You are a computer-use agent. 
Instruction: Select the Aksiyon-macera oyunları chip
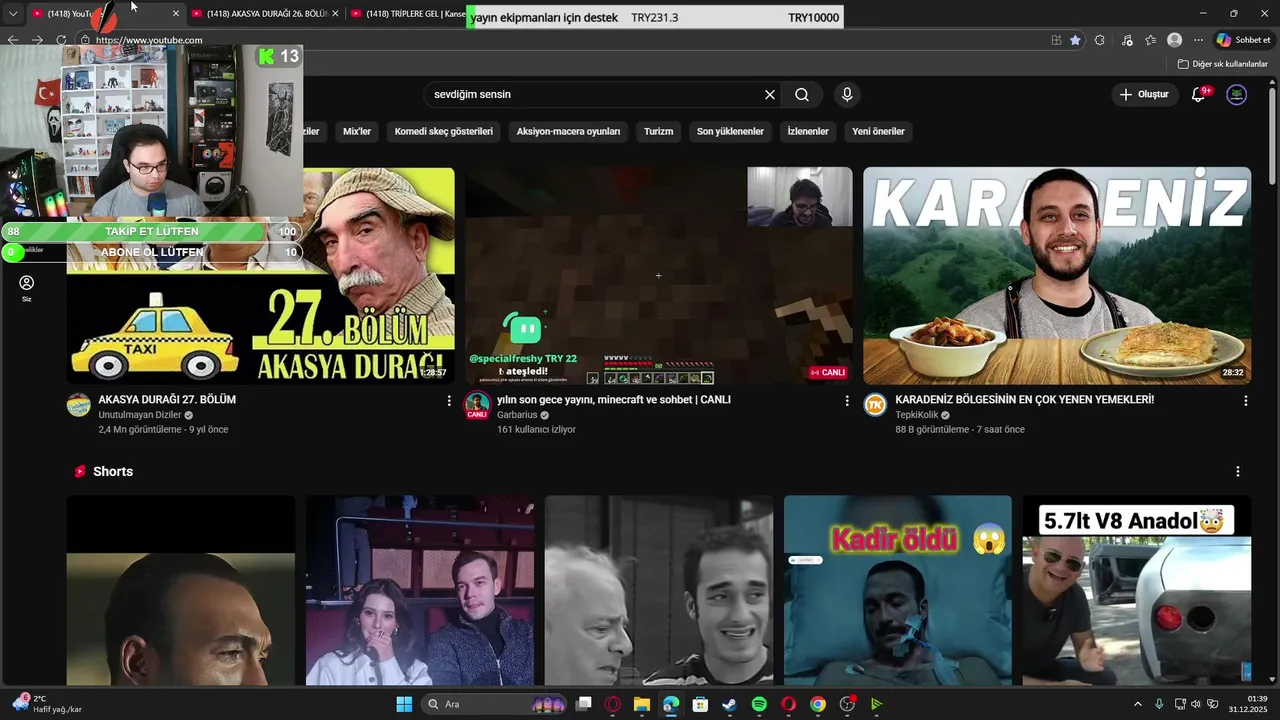(x=568, y=131)
